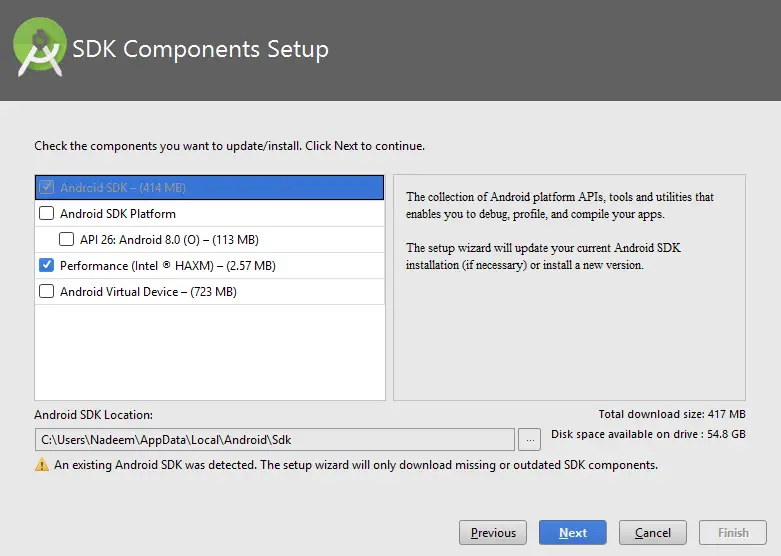Click the disabled Finish button
Screen dimensions: 781x556
coord(733,533)
